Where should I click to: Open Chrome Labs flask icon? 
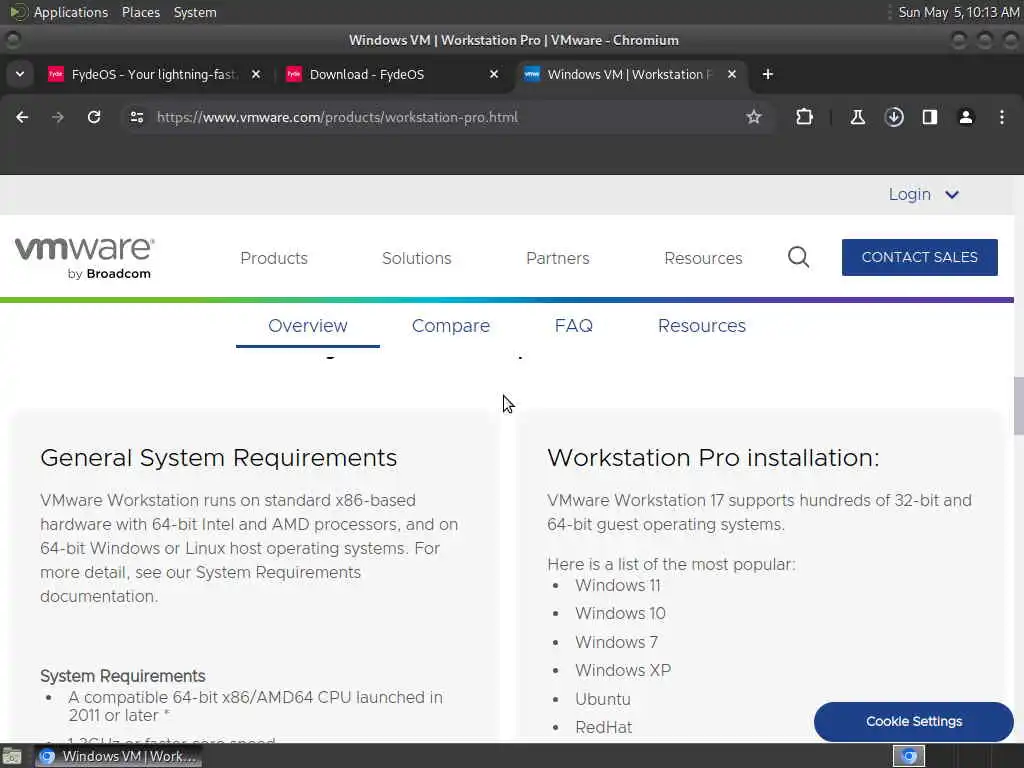pyautogui.click(x=857, y=117)
